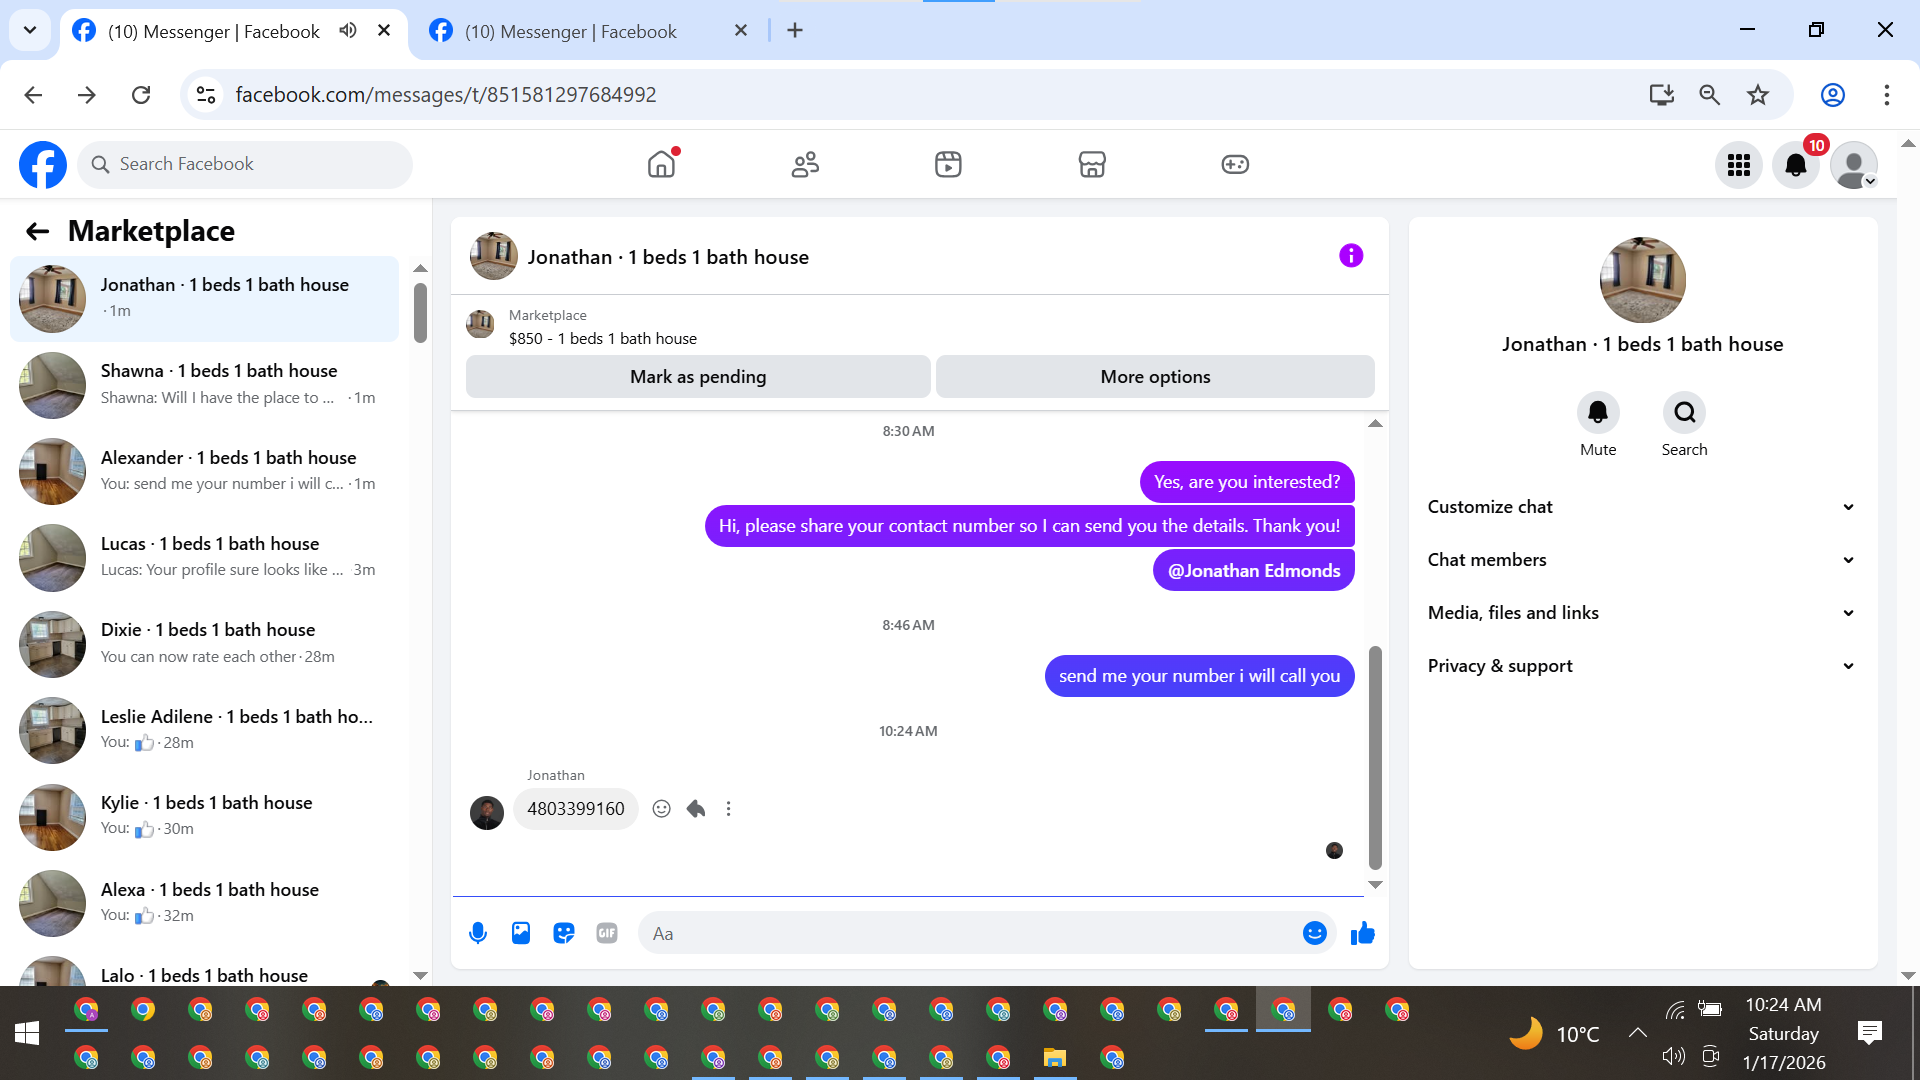Click the More options button
Viewport: 1920px width, 1080px height.
pos(1155,377)
